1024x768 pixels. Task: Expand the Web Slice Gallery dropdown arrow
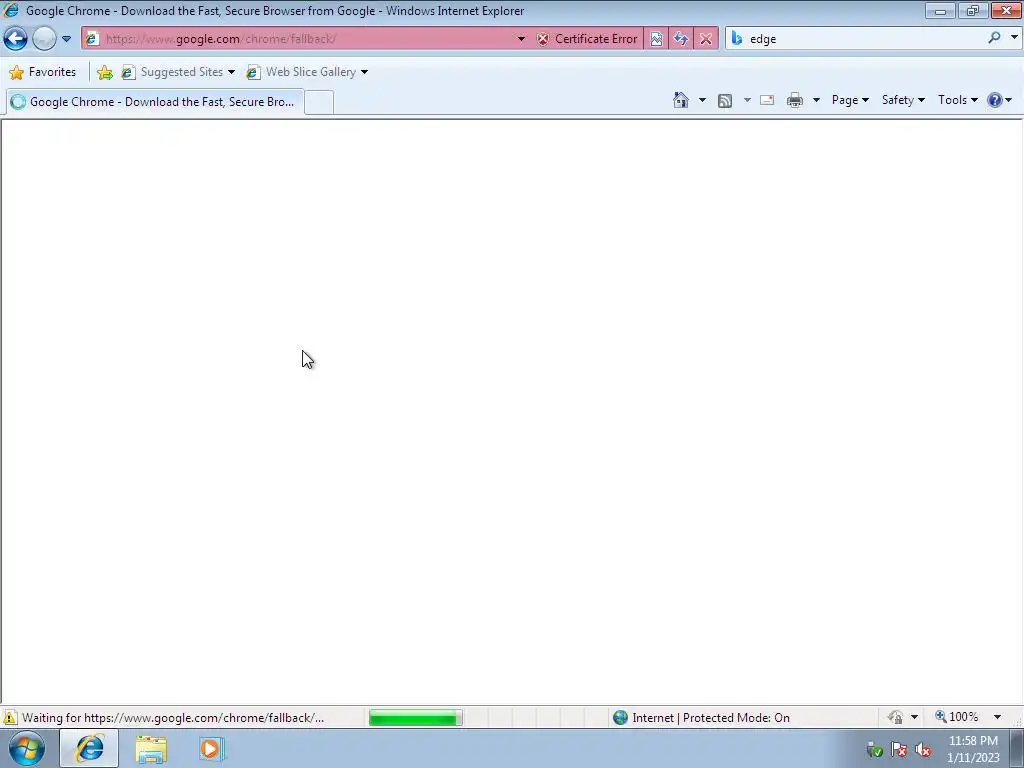(364, 72)
